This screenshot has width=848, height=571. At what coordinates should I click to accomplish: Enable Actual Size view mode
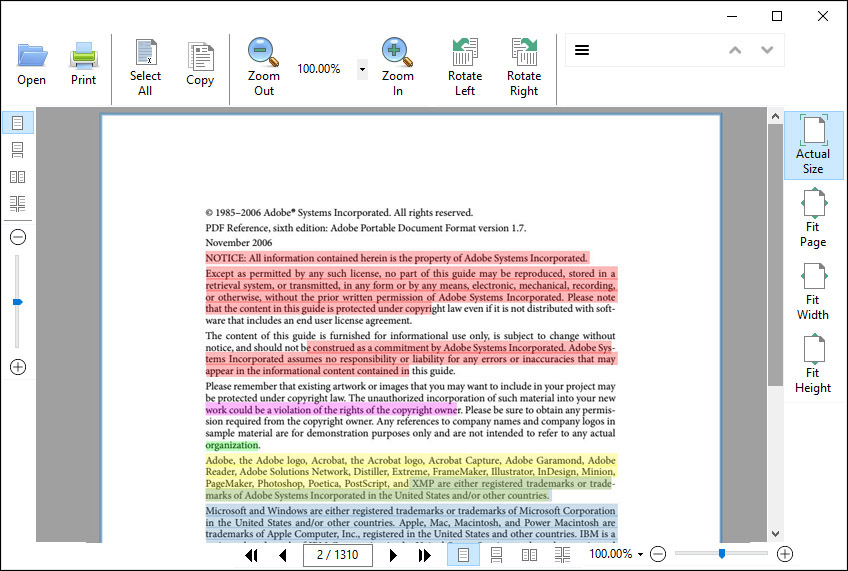813,132
